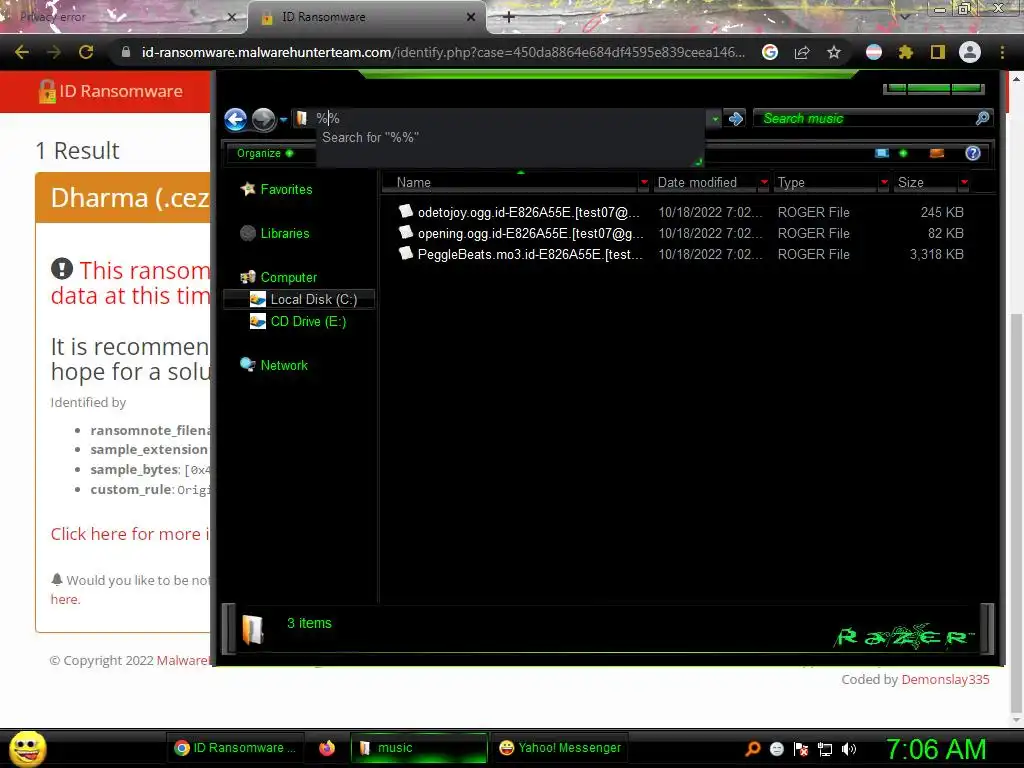1024x768 pixels.
Task: Open Chrome Extensions puzzle icon
Action: 905,52
